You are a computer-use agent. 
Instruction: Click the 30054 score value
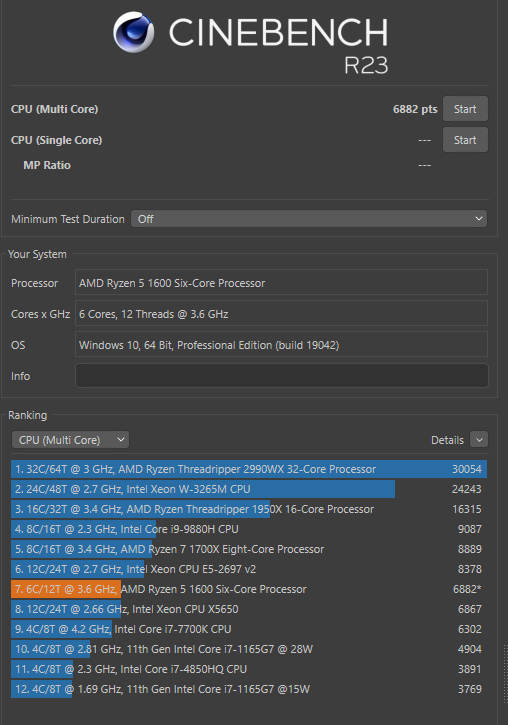(466, 469)
